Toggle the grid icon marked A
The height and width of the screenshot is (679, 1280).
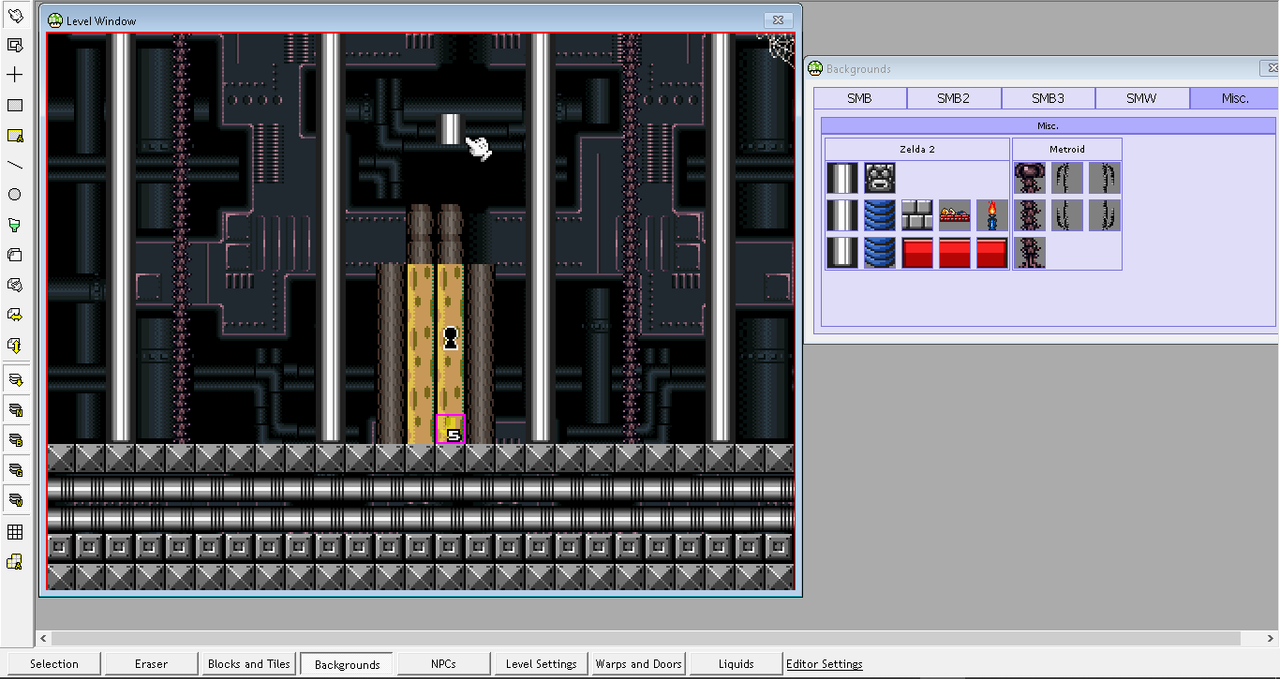[15, 562]
